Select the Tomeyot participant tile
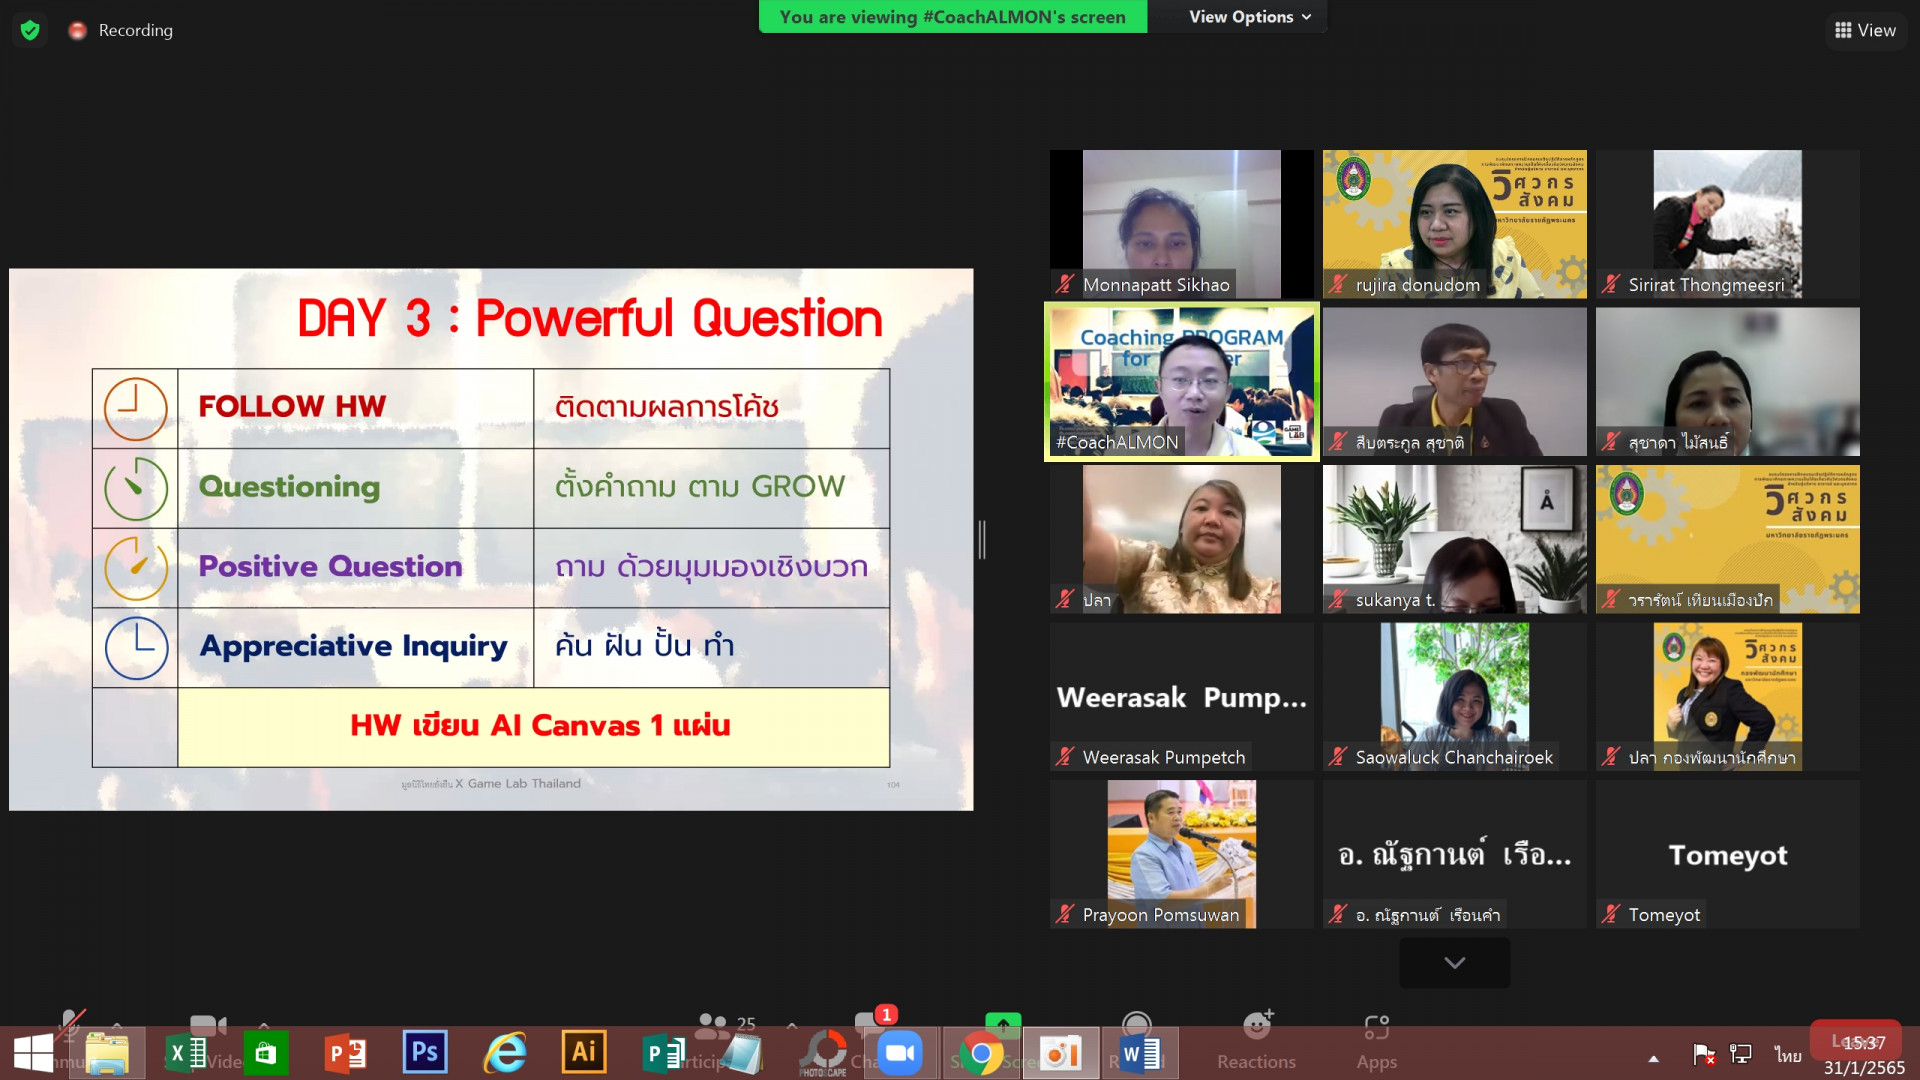 [1727, 854]
